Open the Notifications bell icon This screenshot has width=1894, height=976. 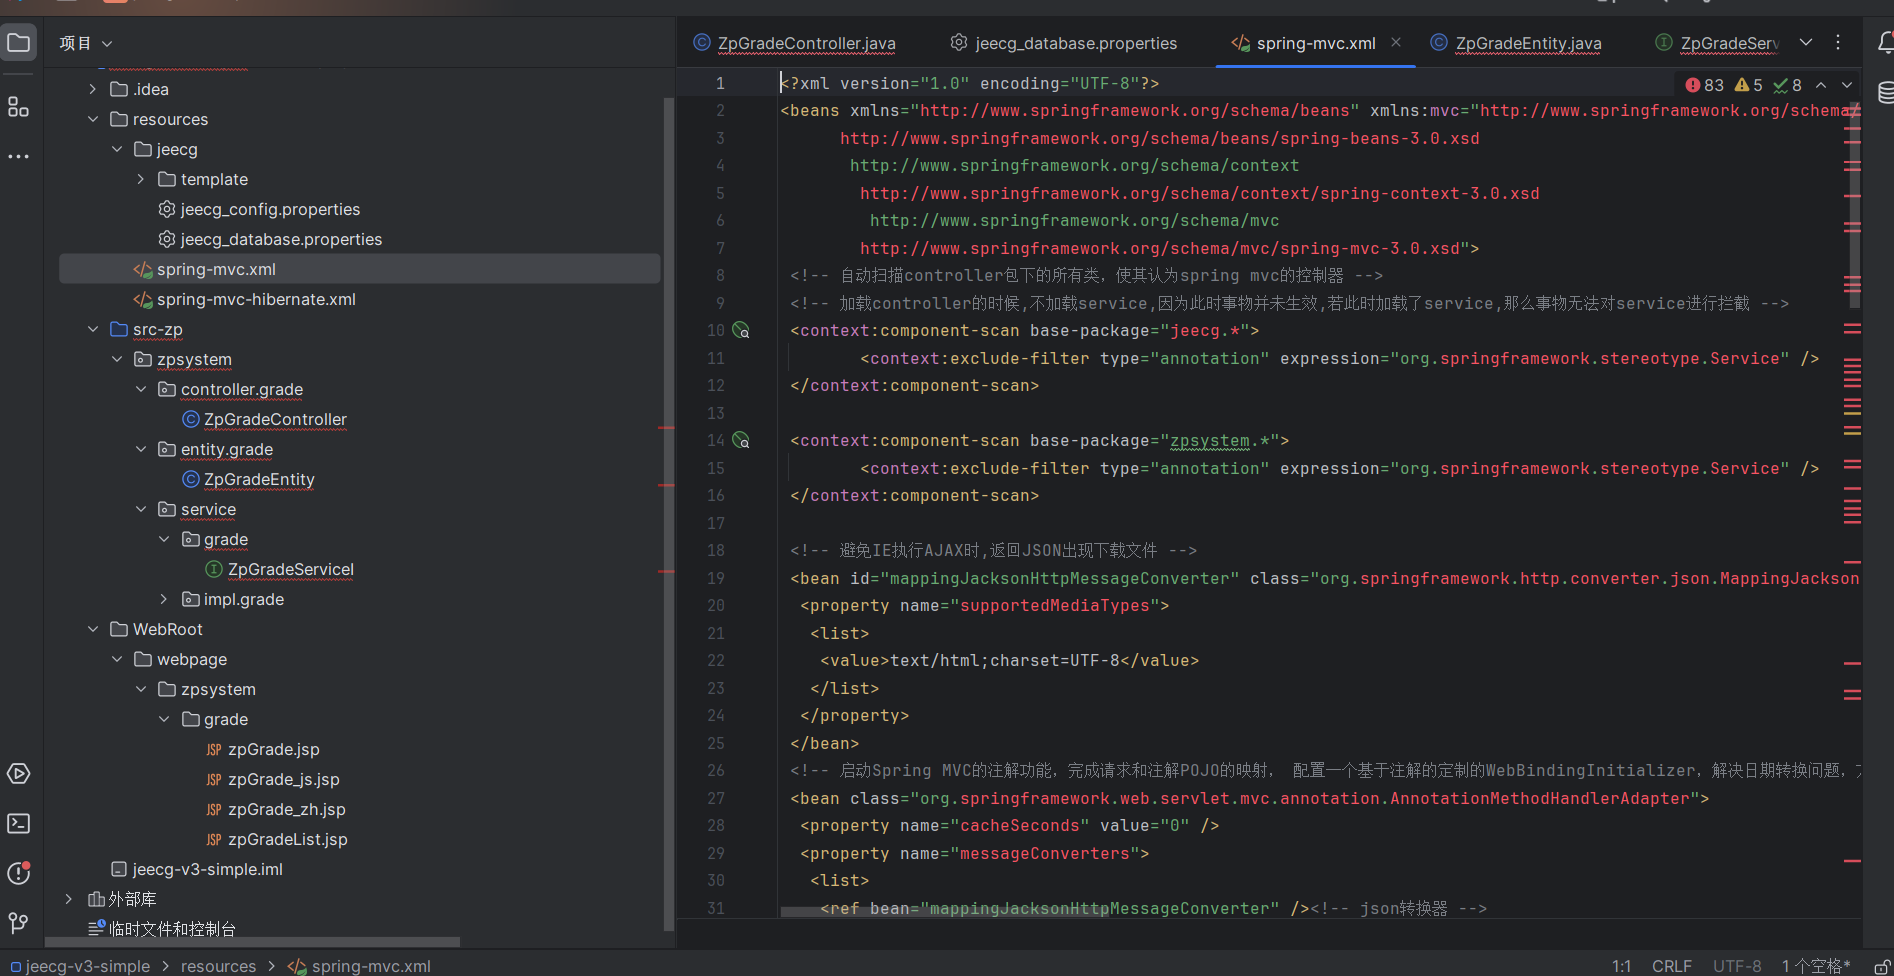(1884, 42)
